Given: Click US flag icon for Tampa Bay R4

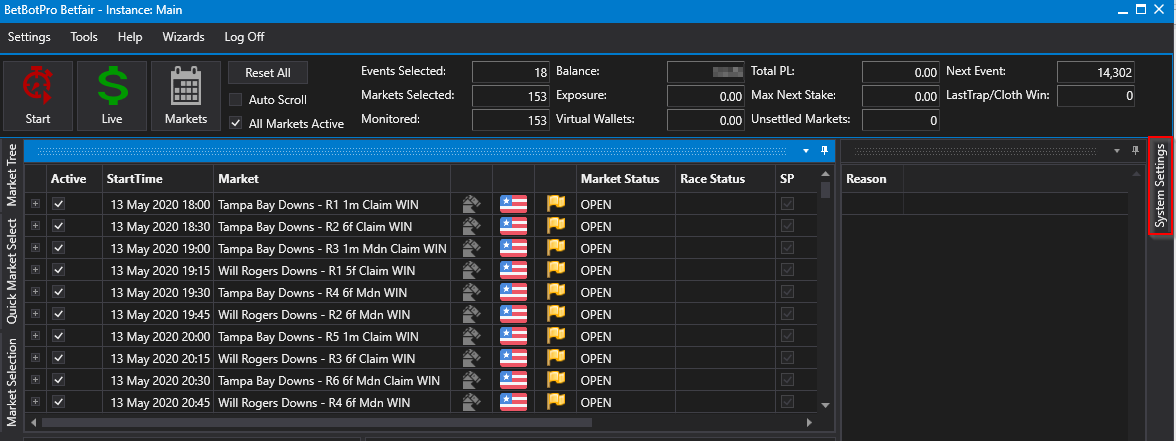Looking at the screenshot, I should pyautogui.click(x=514, y=292).
